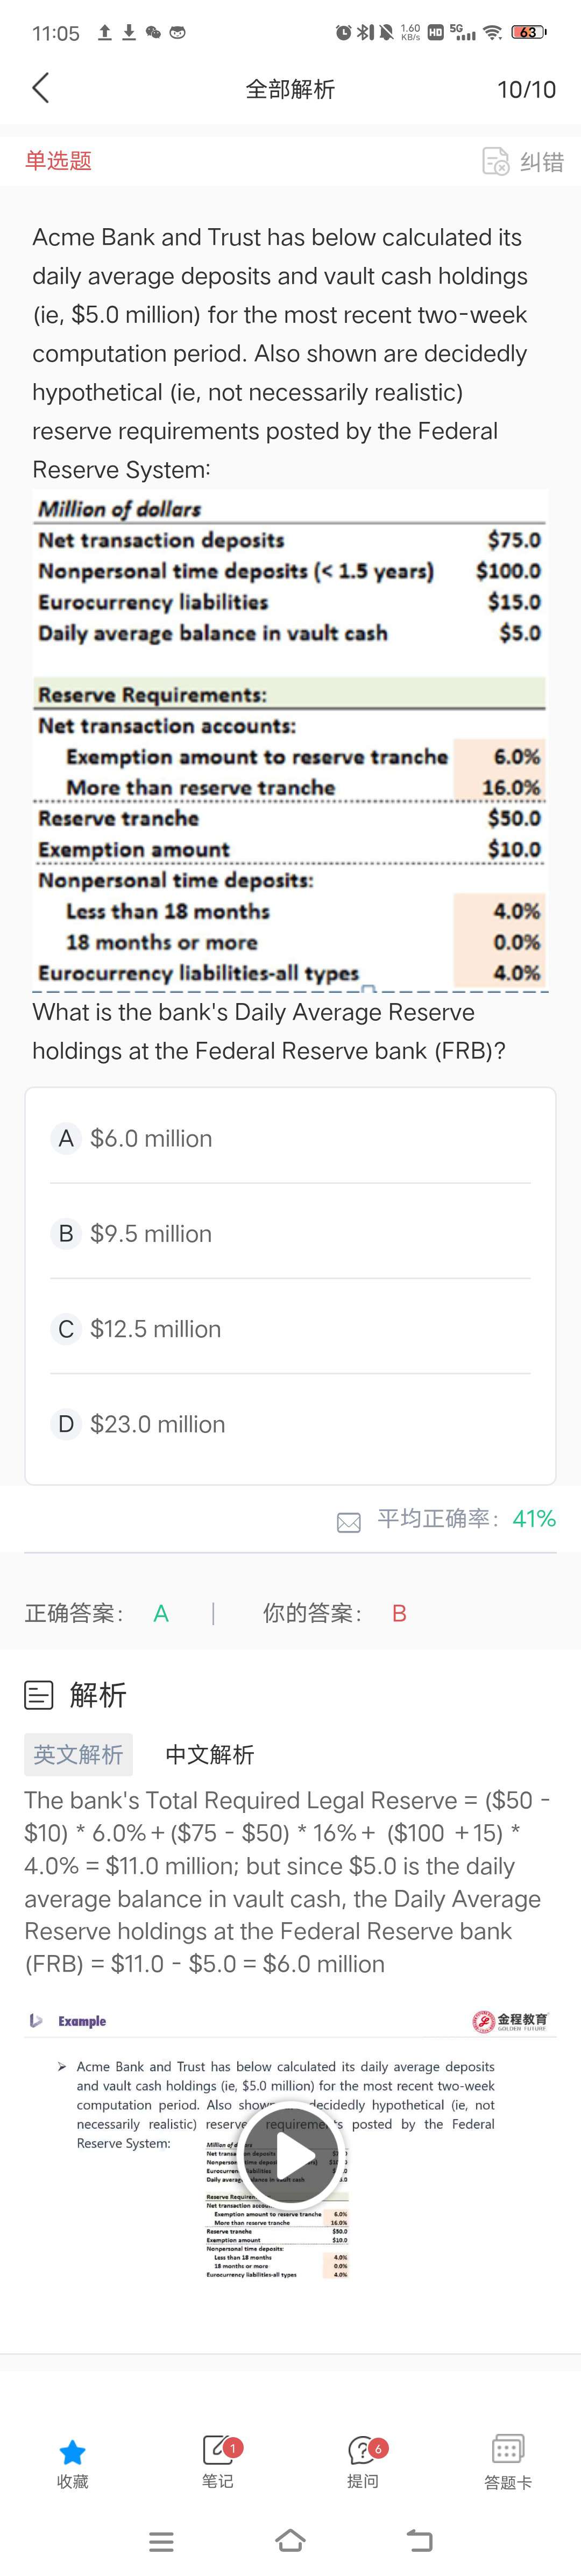The image size is (581, 2576).
Task: Switch to the 英文解析 tab
Action: point(78,1754)
